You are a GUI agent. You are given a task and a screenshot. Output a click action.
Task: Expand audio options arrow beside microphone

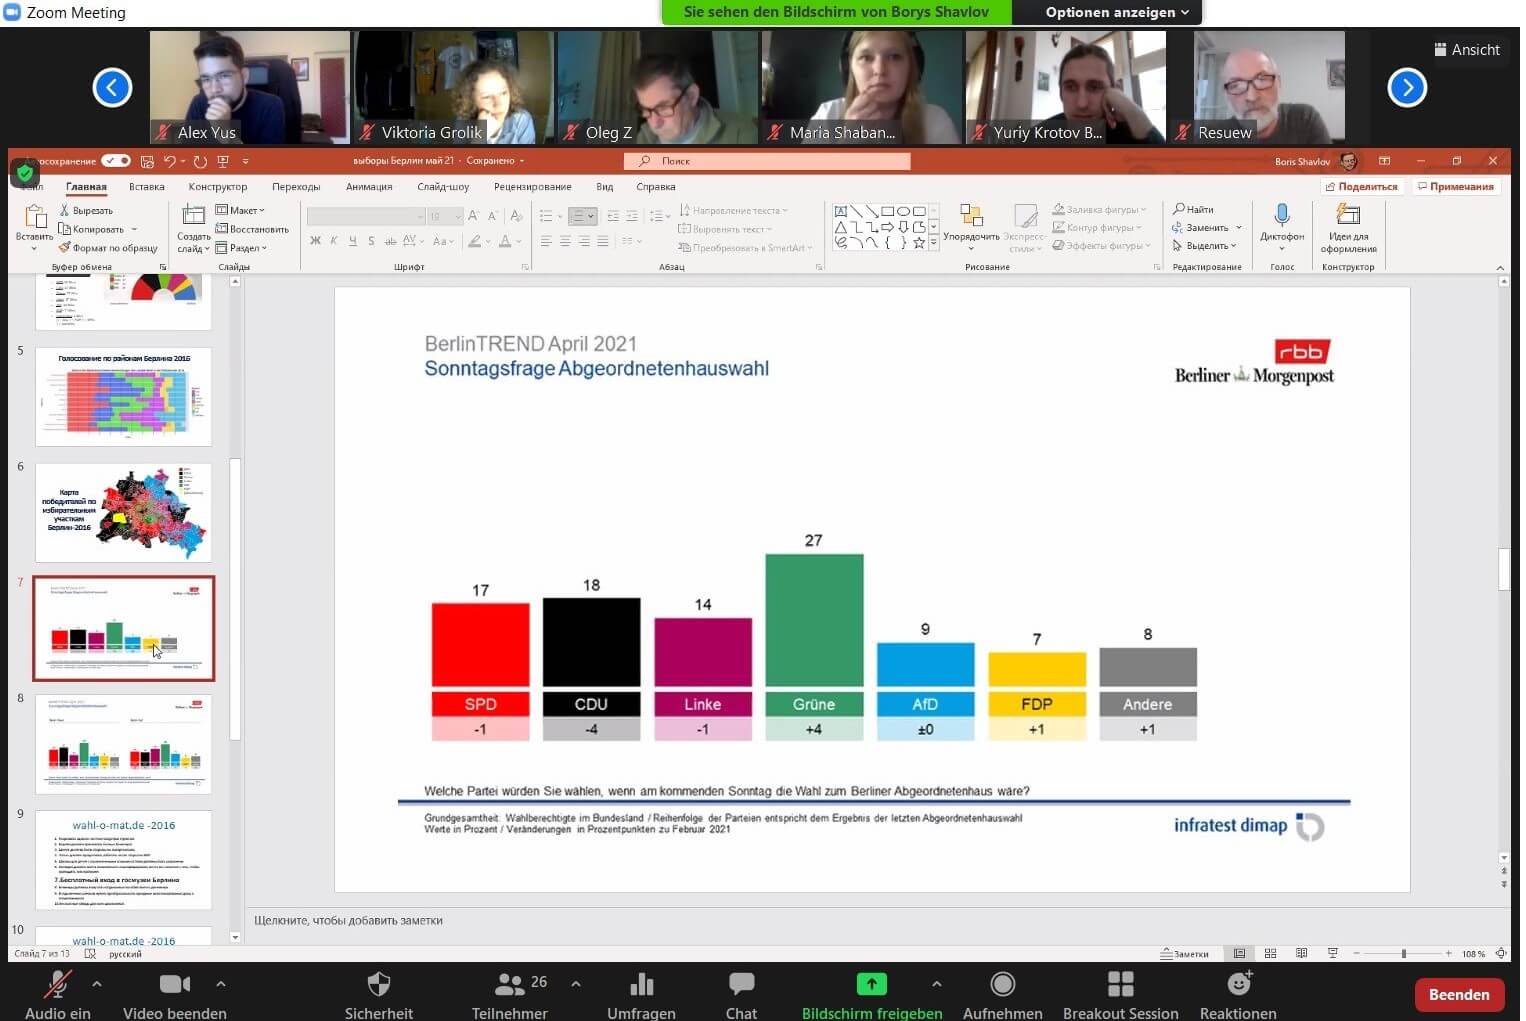pyautogui.click(x=97, y=984)
